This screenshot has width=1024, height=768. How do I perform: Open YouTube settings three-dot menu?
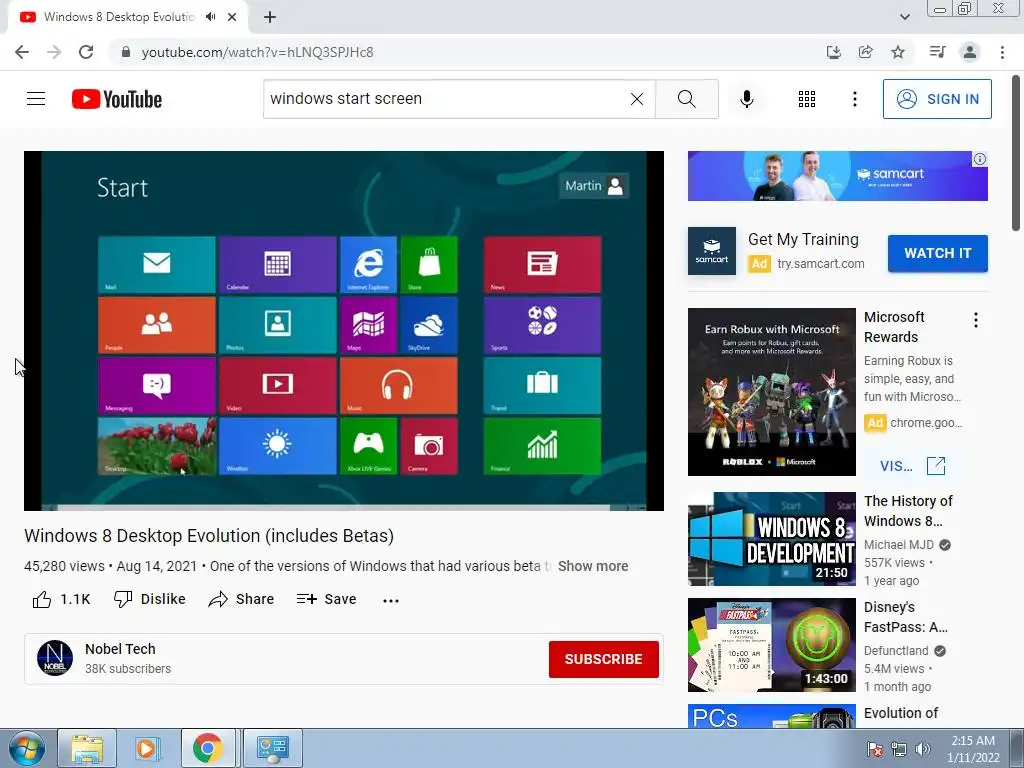tap(854, 99)
